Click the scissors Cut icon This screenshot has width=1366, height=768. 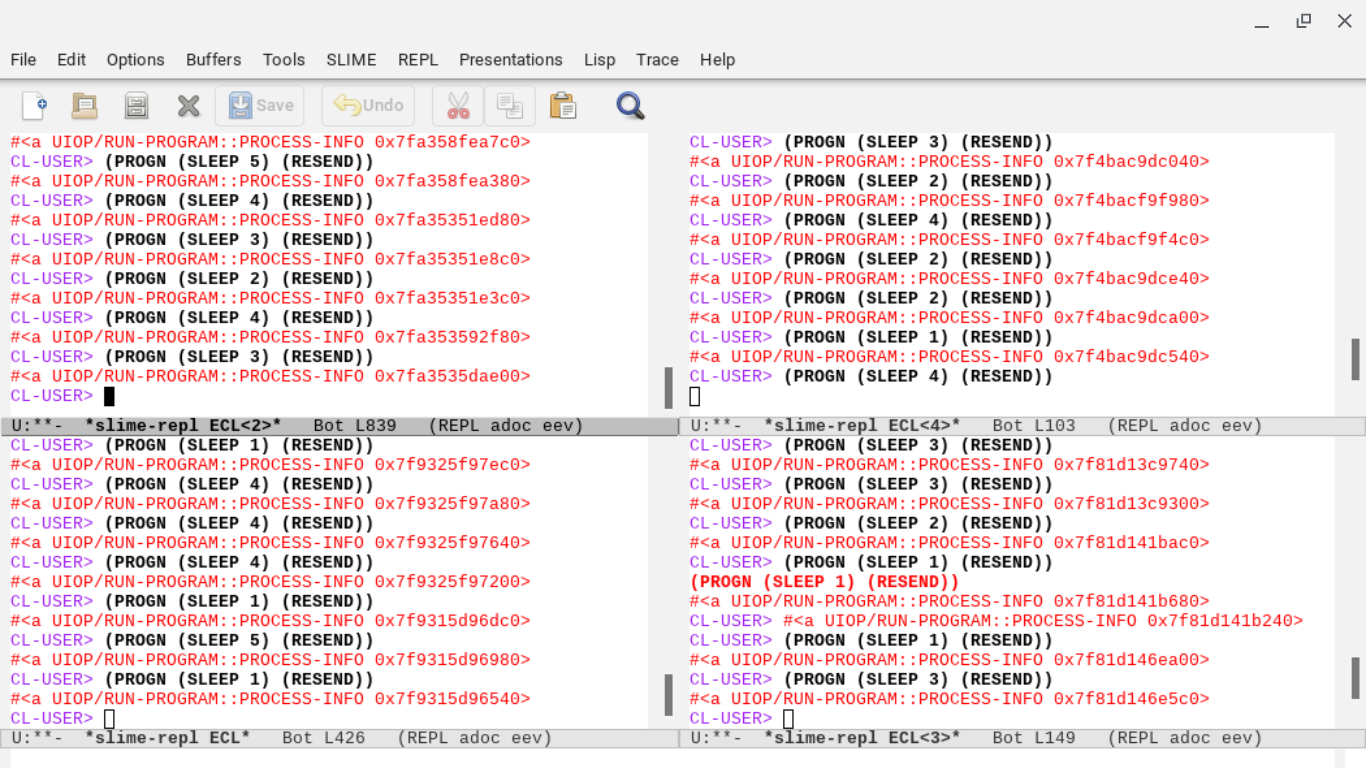pos(458,106)
